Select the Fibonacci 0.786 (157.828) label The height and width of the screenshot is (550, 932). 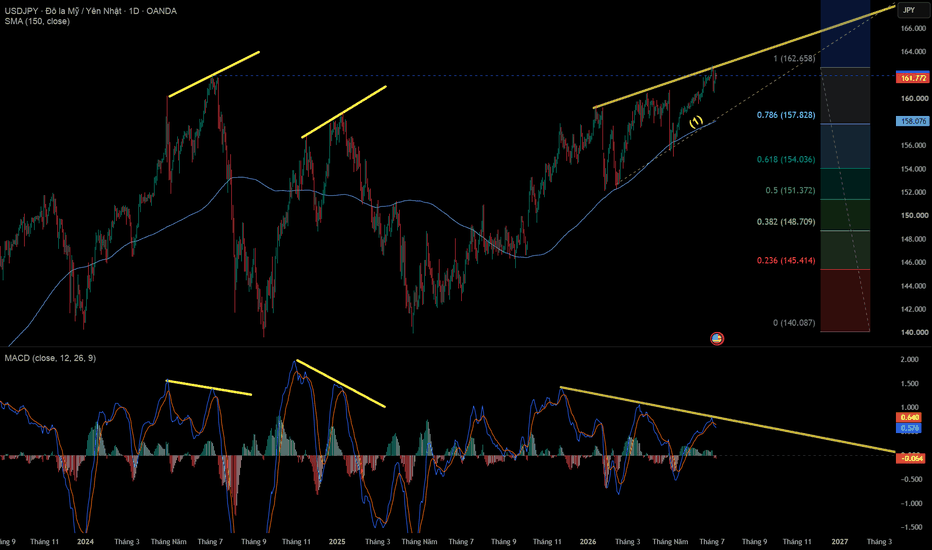click(x=786, y=115)
